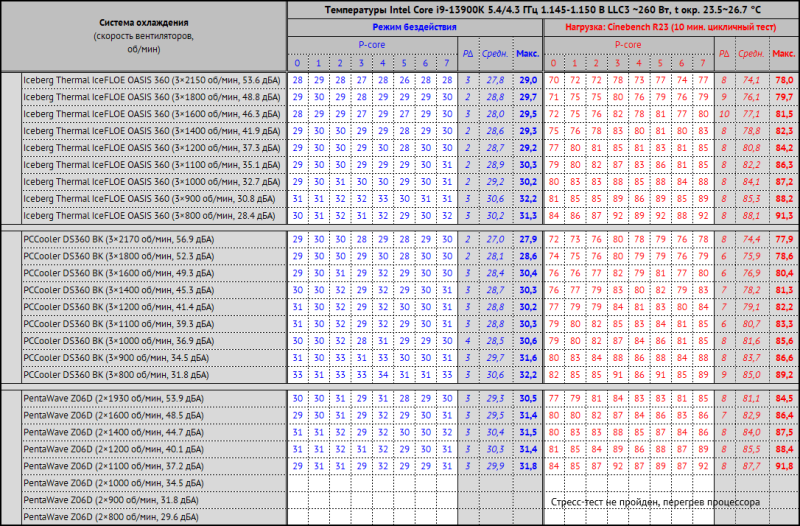Select the Iceberg Thermal 3×800 об/мин row label
This screenshot has width=800, height=526.
pos(141,215)
